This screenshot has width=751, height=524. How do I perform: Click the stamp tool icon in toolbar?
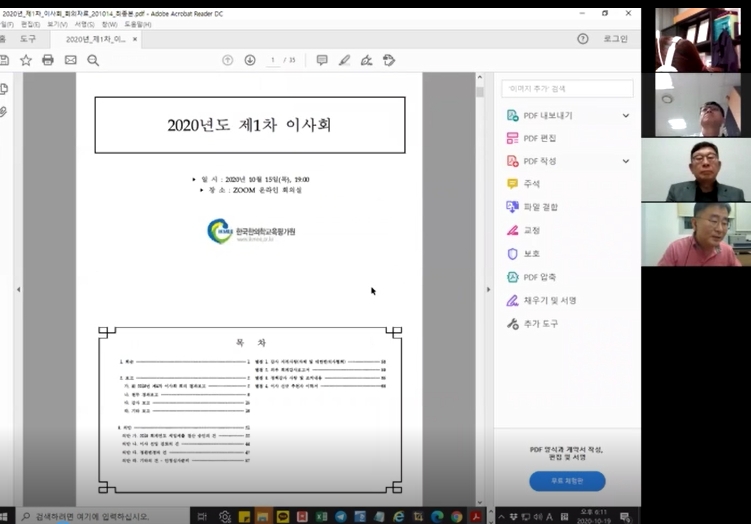point(389,60)
